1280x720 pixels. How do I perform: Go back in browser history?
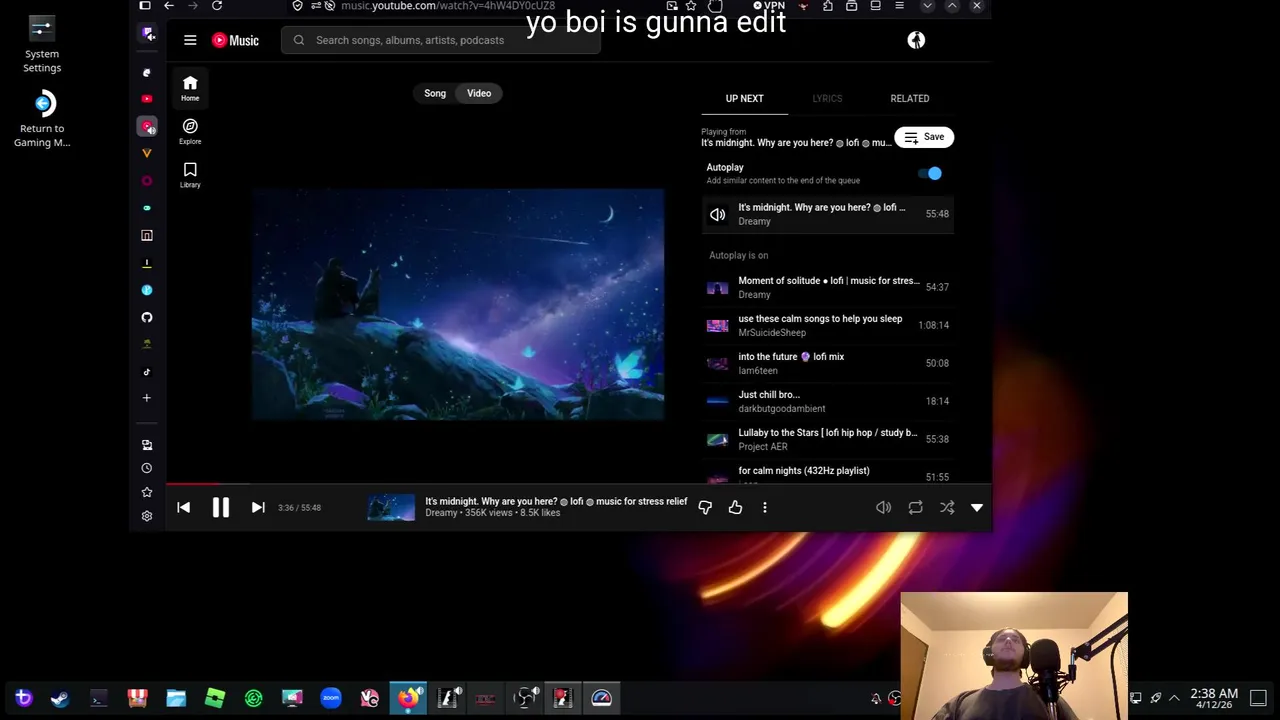(x=169, y=6)
